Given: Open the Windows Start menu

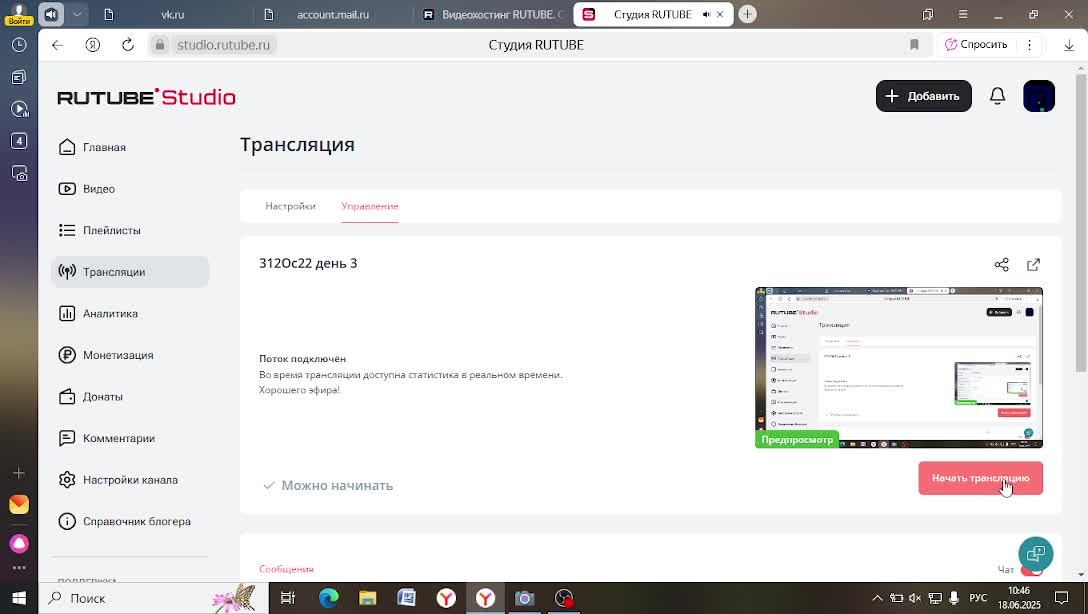Looking at the screenshot, I should click(19, 598).
